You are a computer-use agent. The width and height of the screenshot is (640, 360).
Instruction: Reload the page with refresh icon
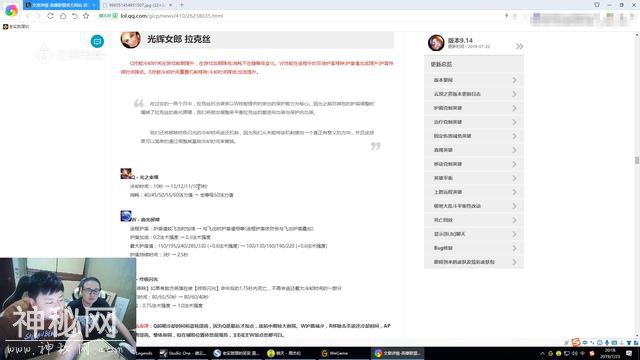pyautogui.click(x=50, y=16)
